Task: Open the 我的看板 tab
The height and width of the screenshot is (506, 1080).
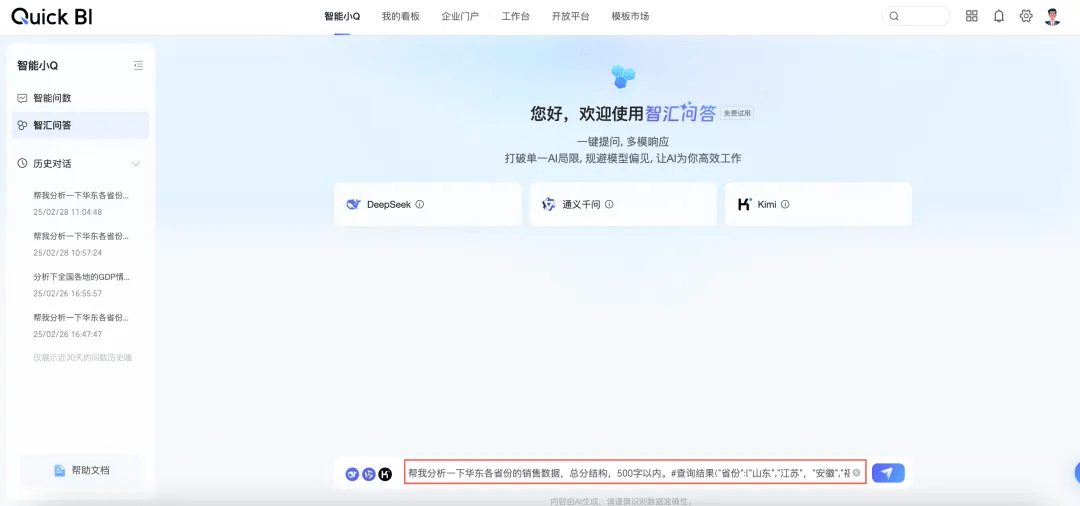Action: click(401, 17)
